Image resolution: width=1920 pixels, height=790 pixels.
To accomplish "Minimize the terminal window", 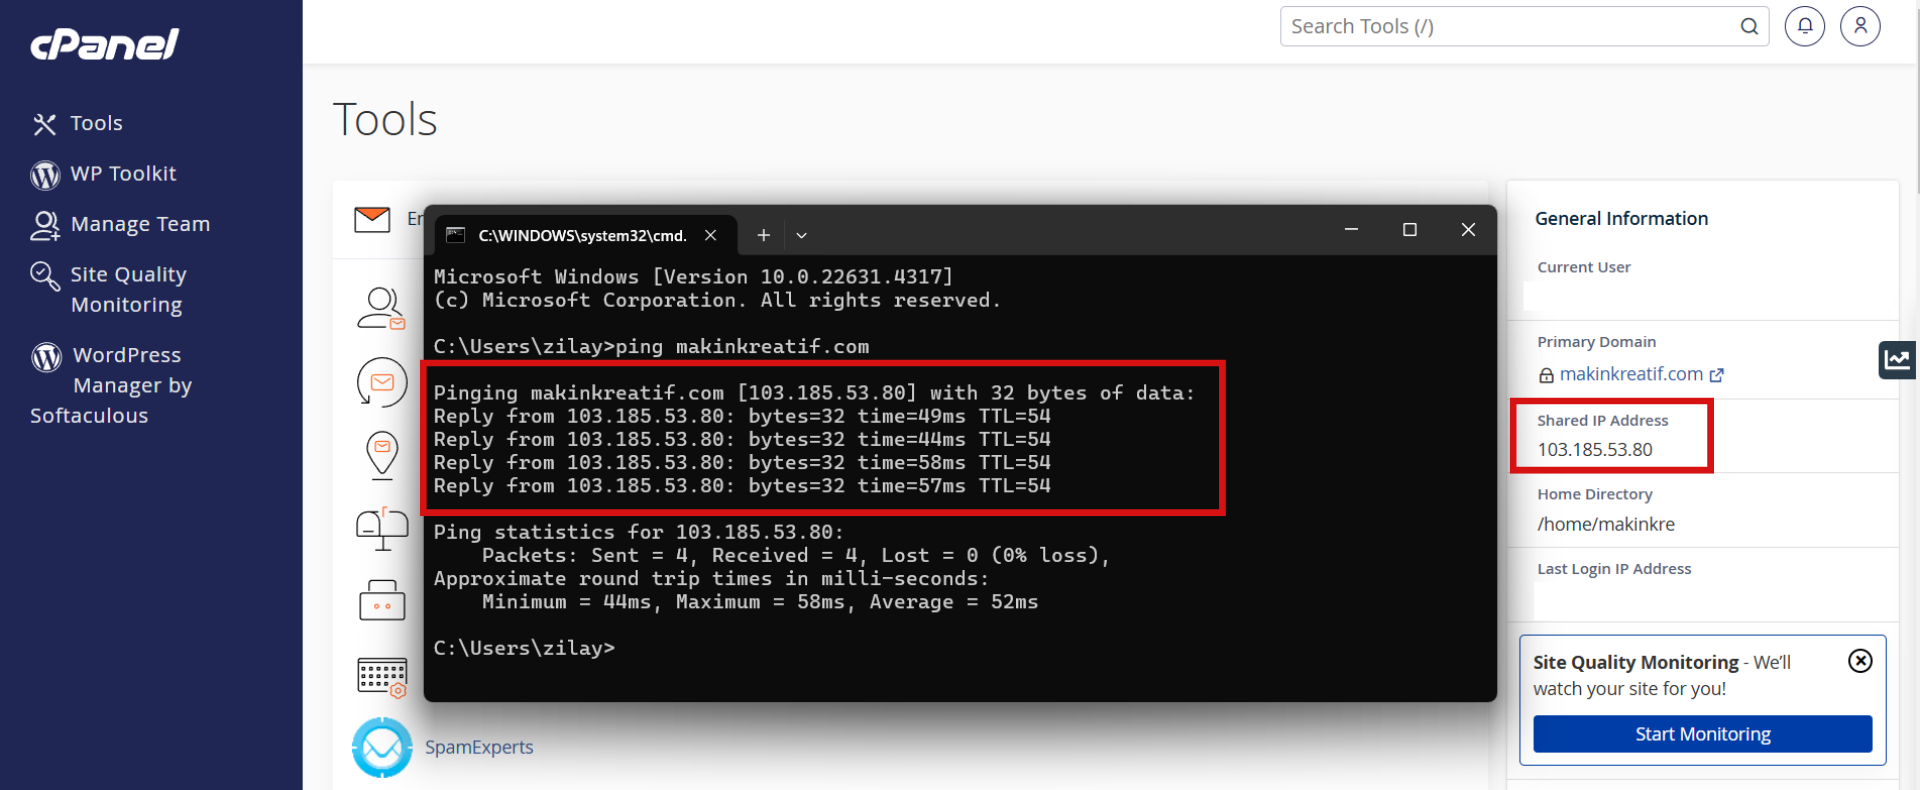I will pos(1351,230).
